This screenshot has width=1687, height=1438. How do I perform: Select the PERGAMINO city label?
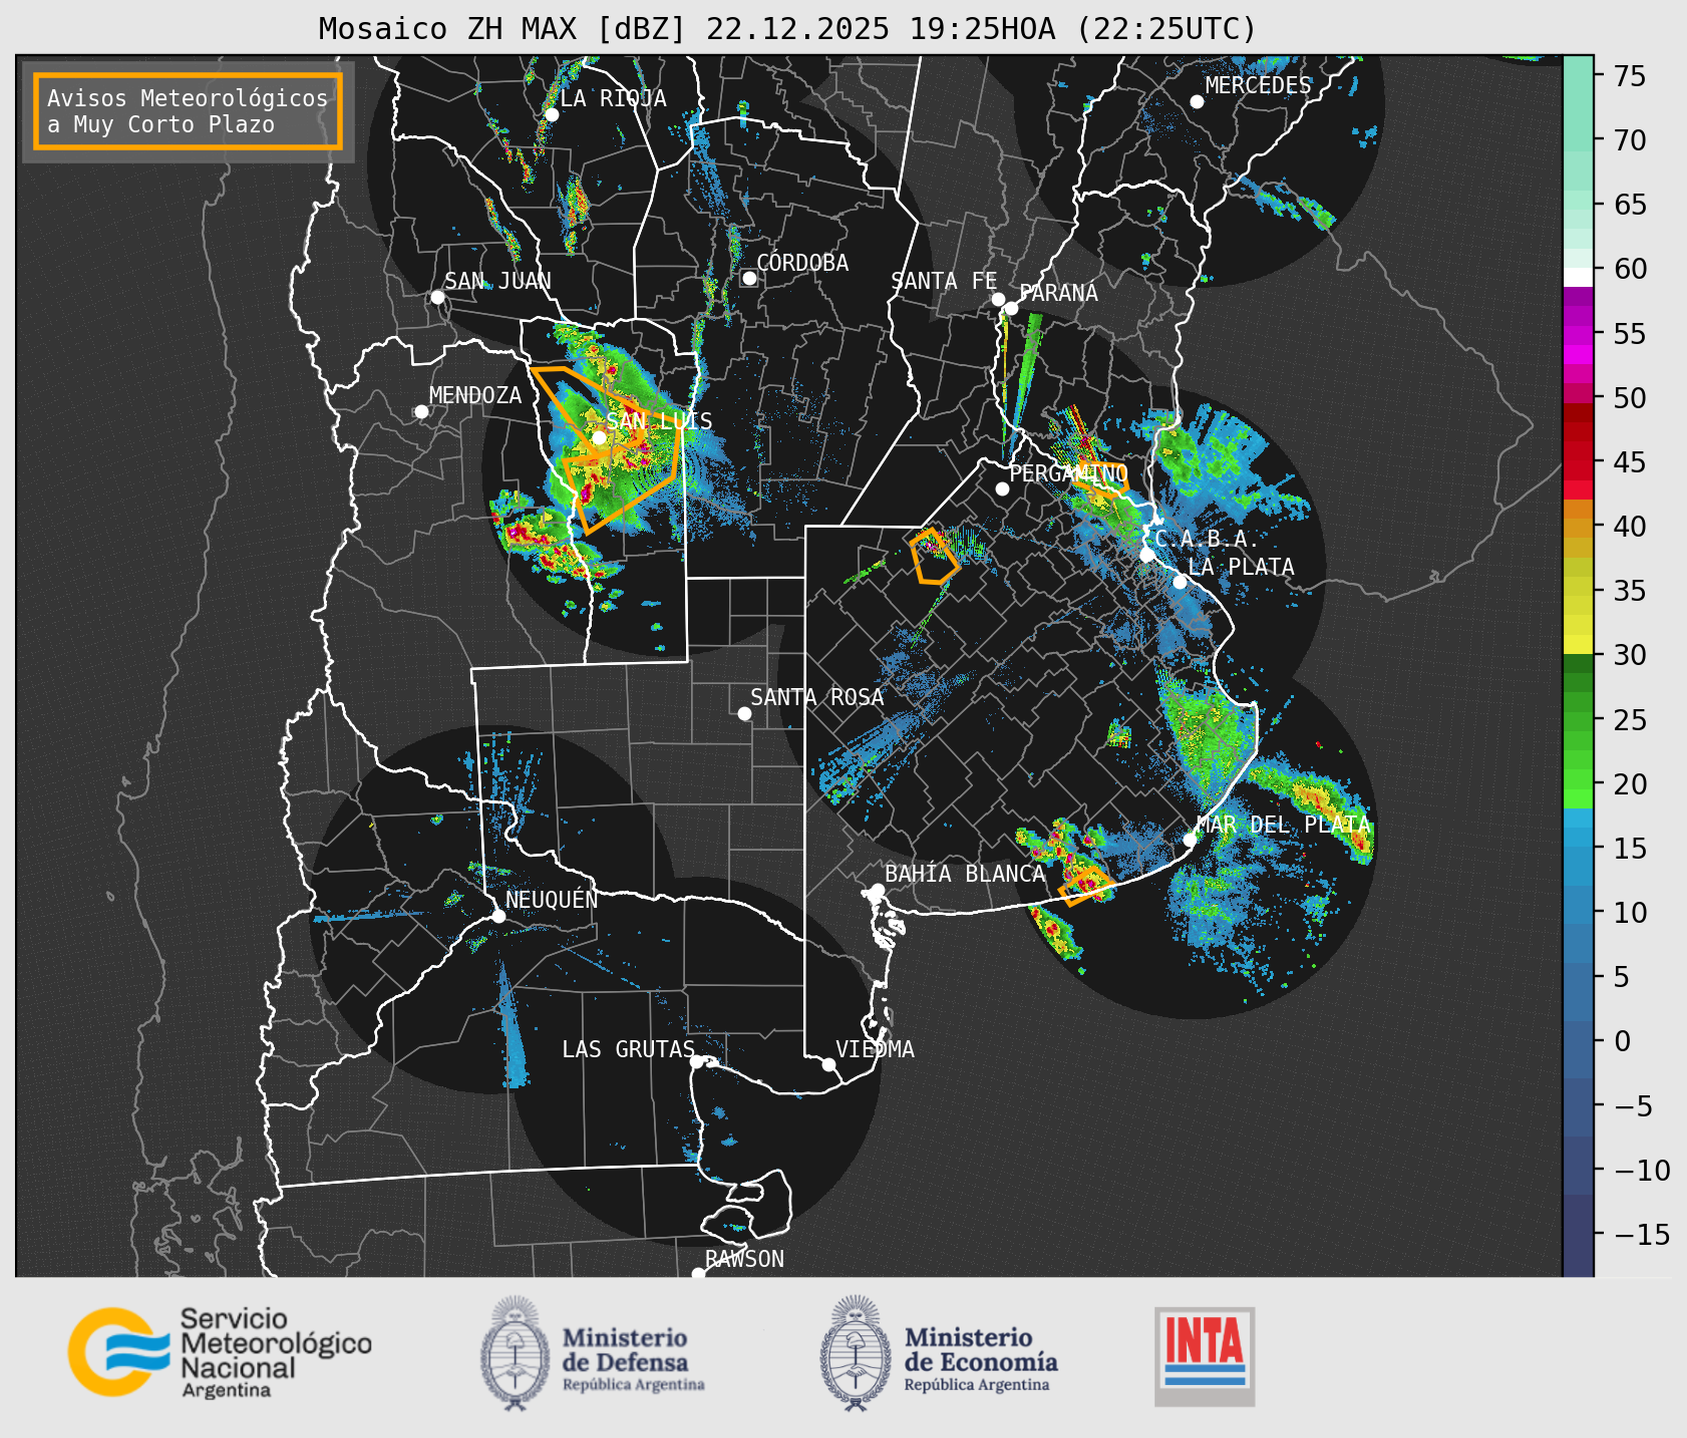point(1068,473)
